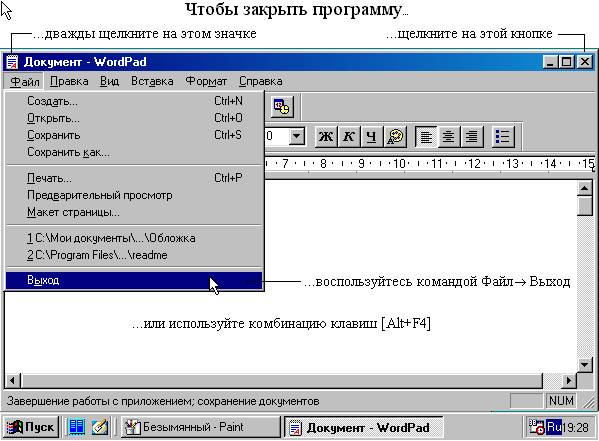Viewport: 599px width, 441px height.
Task: Open the Формат menu
Action: tap(206, 81)
